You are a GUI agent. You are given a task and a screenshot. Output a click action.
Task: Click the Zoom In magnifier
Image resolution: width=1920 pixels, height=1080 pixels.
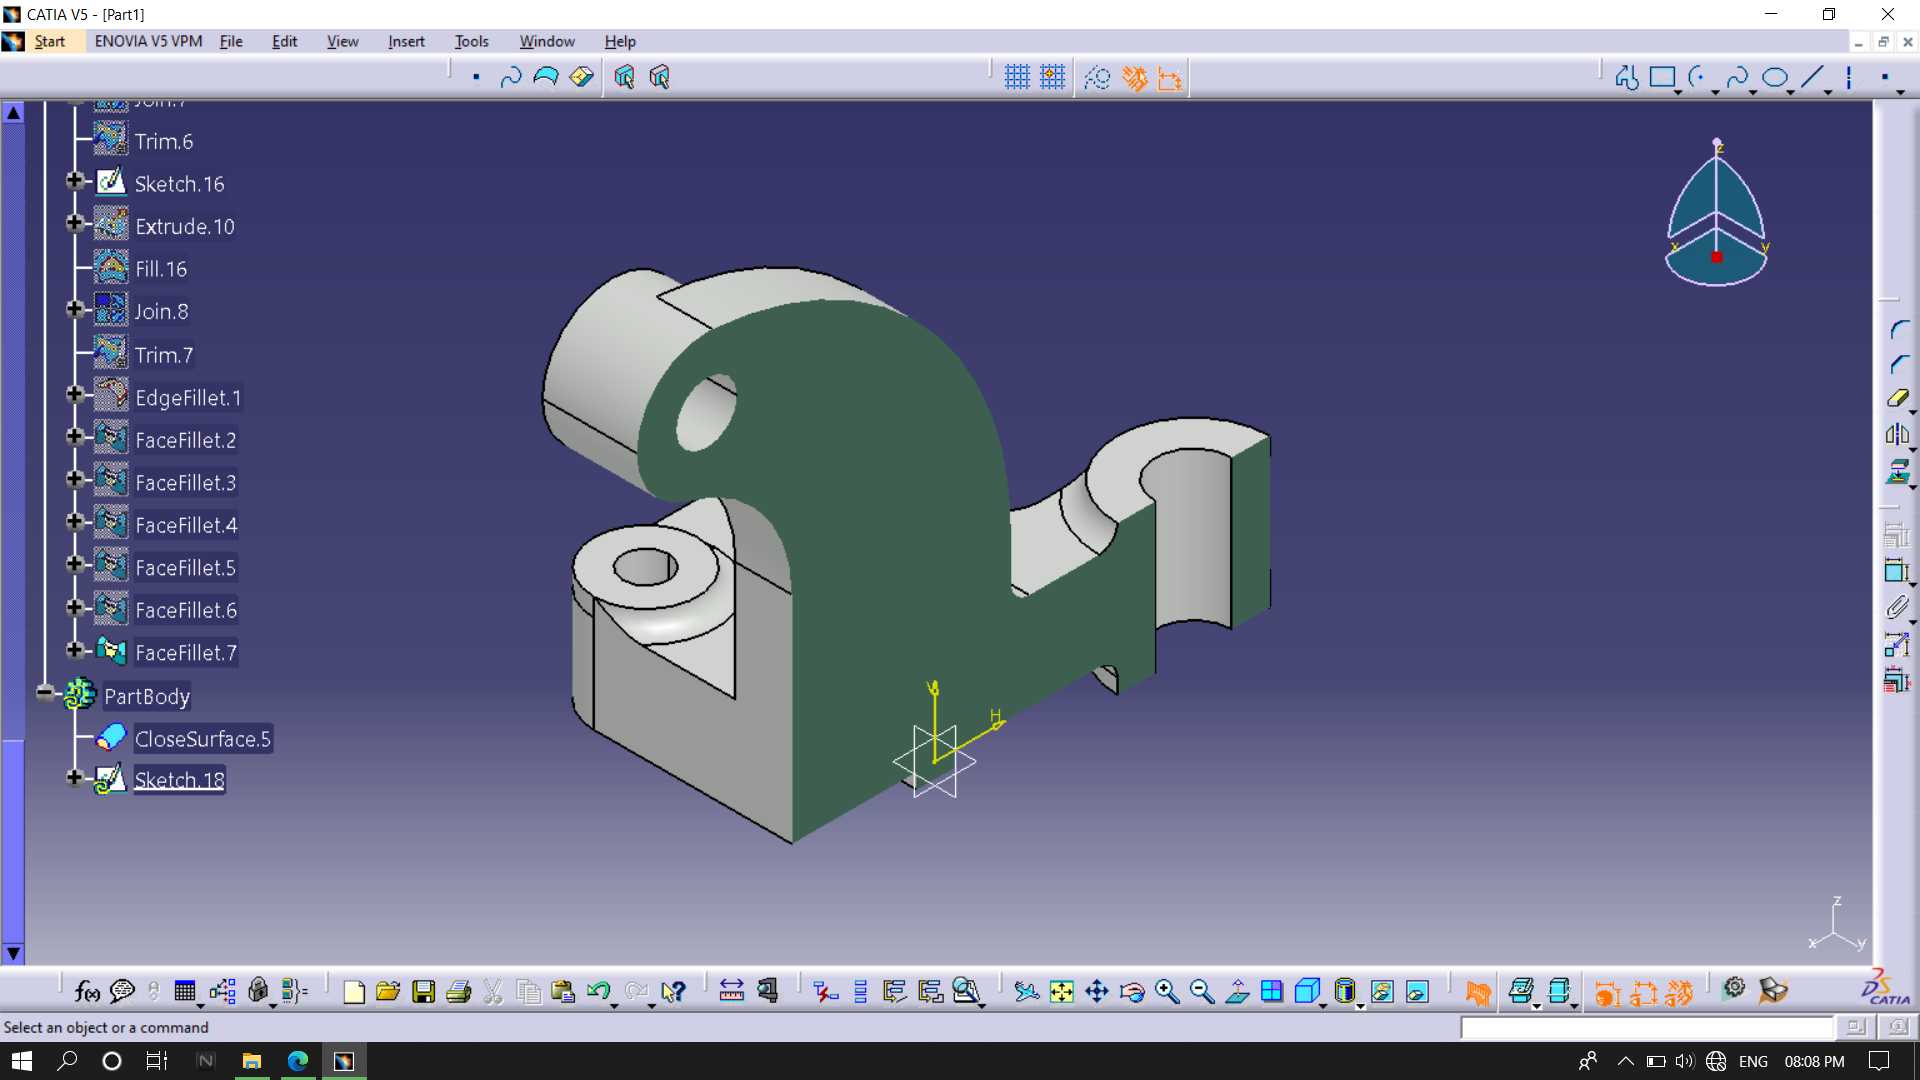pyautogui.click(x=1166, y=991)
